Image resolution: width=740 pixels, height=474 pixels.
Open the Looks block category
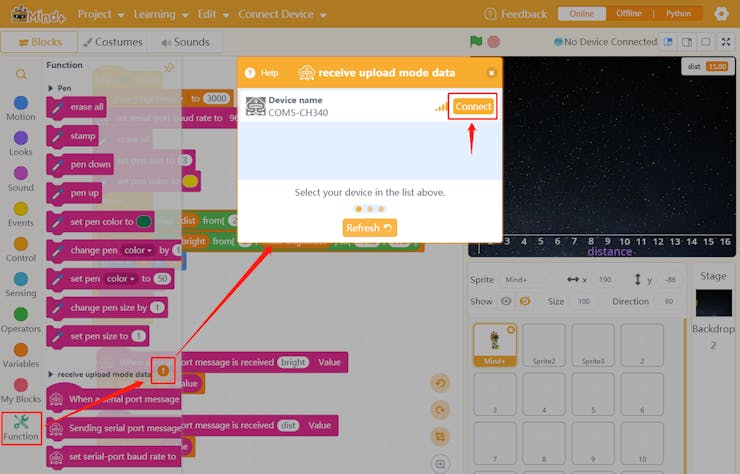coord(21,144)
